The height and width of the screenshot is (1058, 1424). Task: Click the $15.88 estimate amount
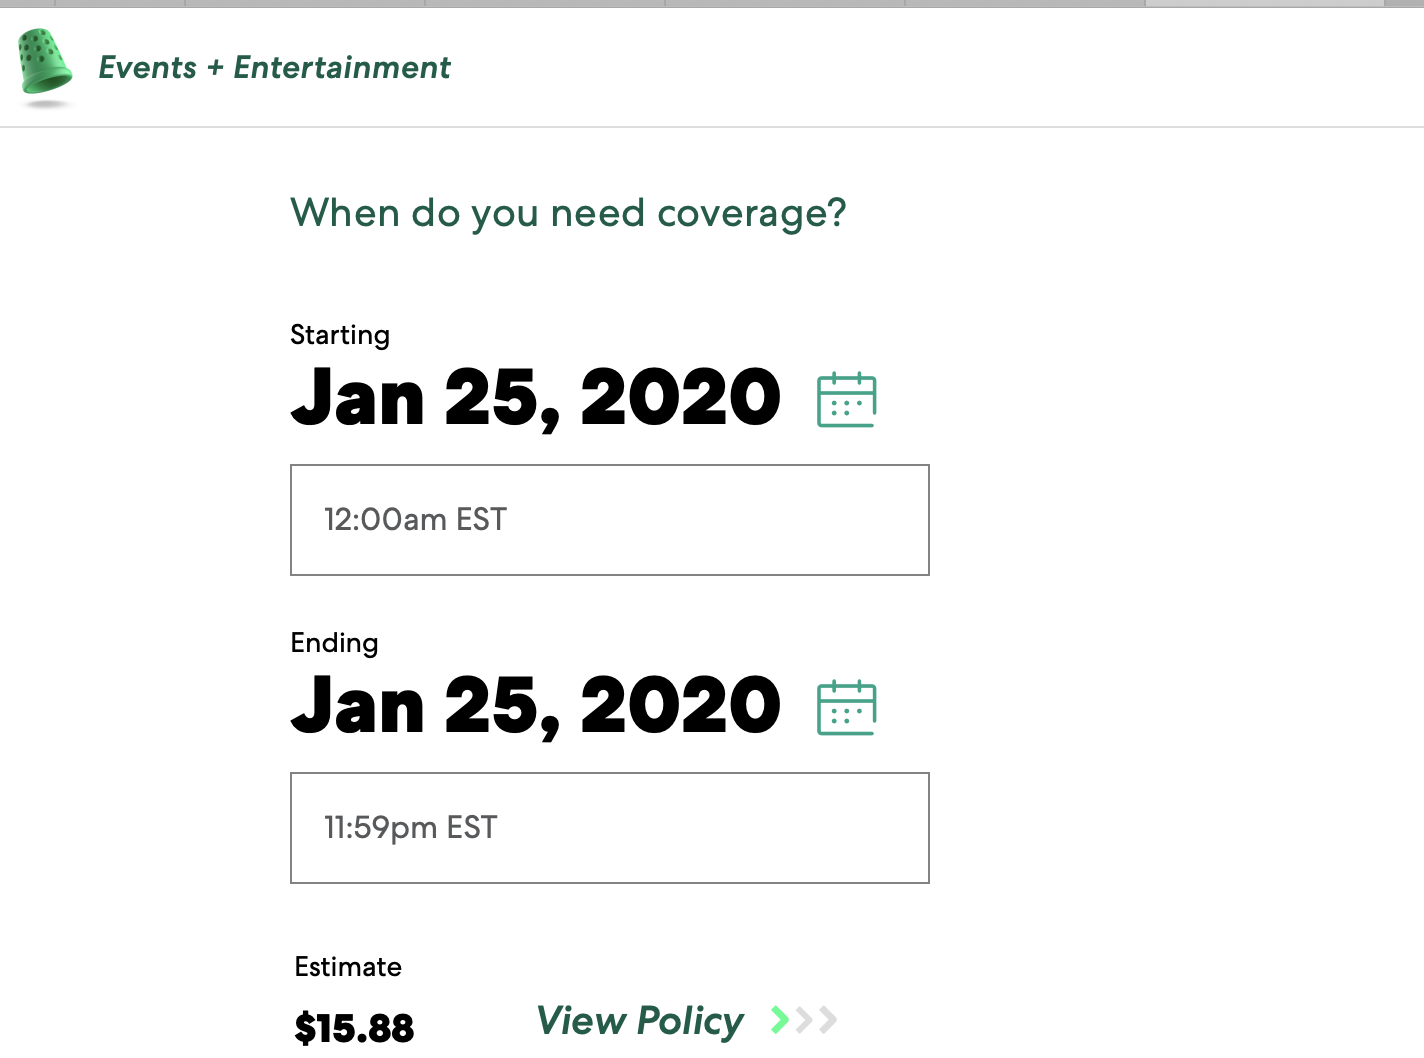pos(354,1028)
